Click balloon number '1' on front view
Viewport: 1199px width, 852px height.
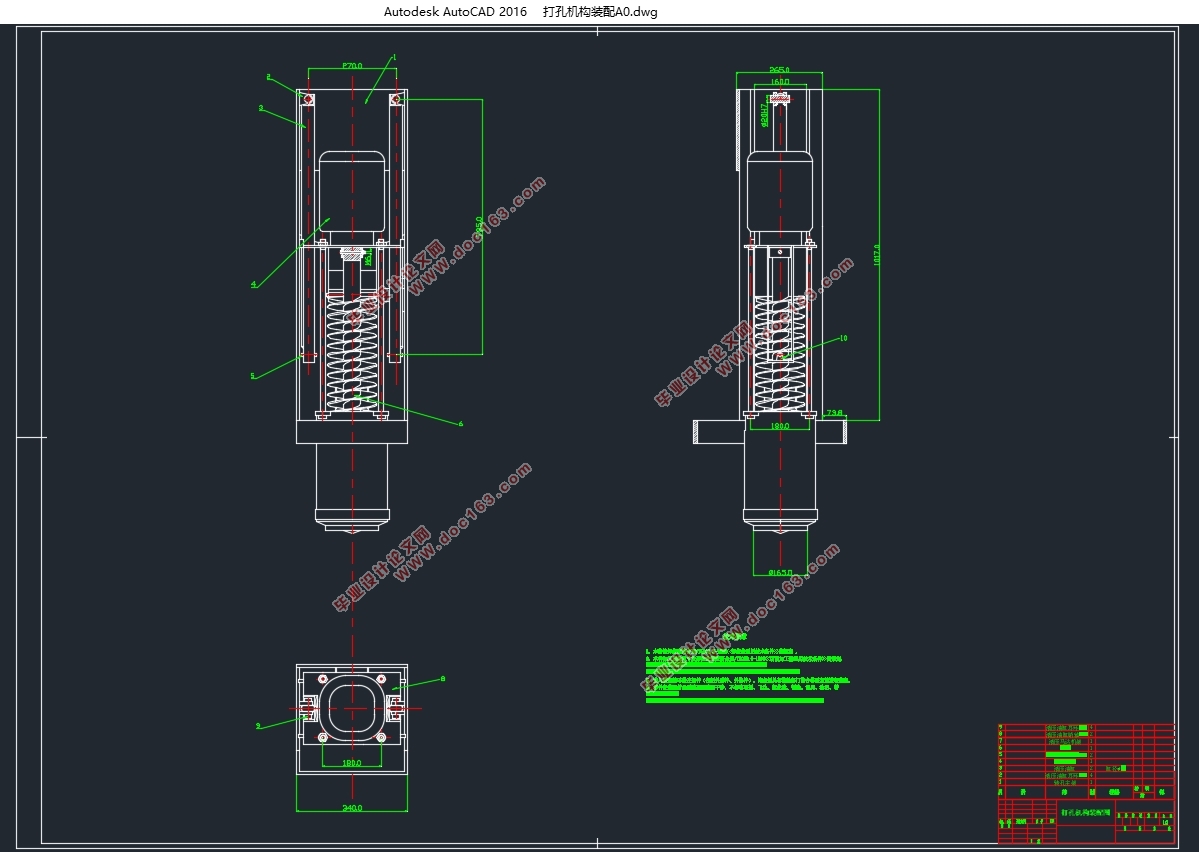tap(395, 57)
